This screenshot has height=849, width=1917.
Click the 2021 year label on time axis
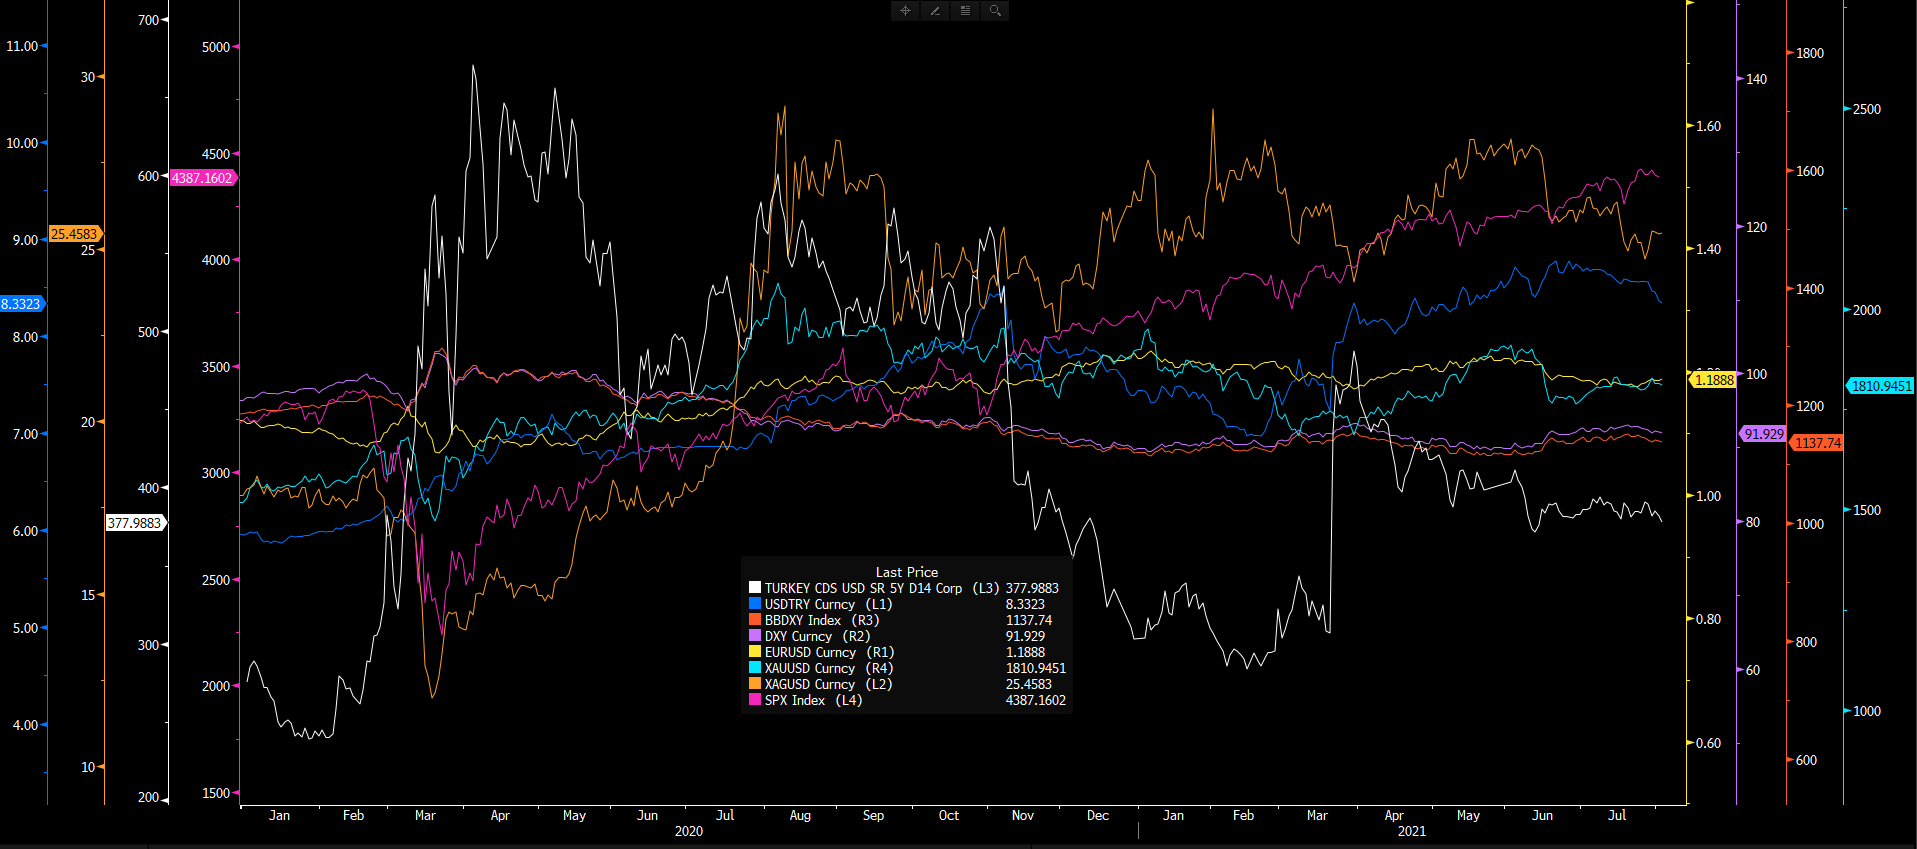pos(1411,831)
